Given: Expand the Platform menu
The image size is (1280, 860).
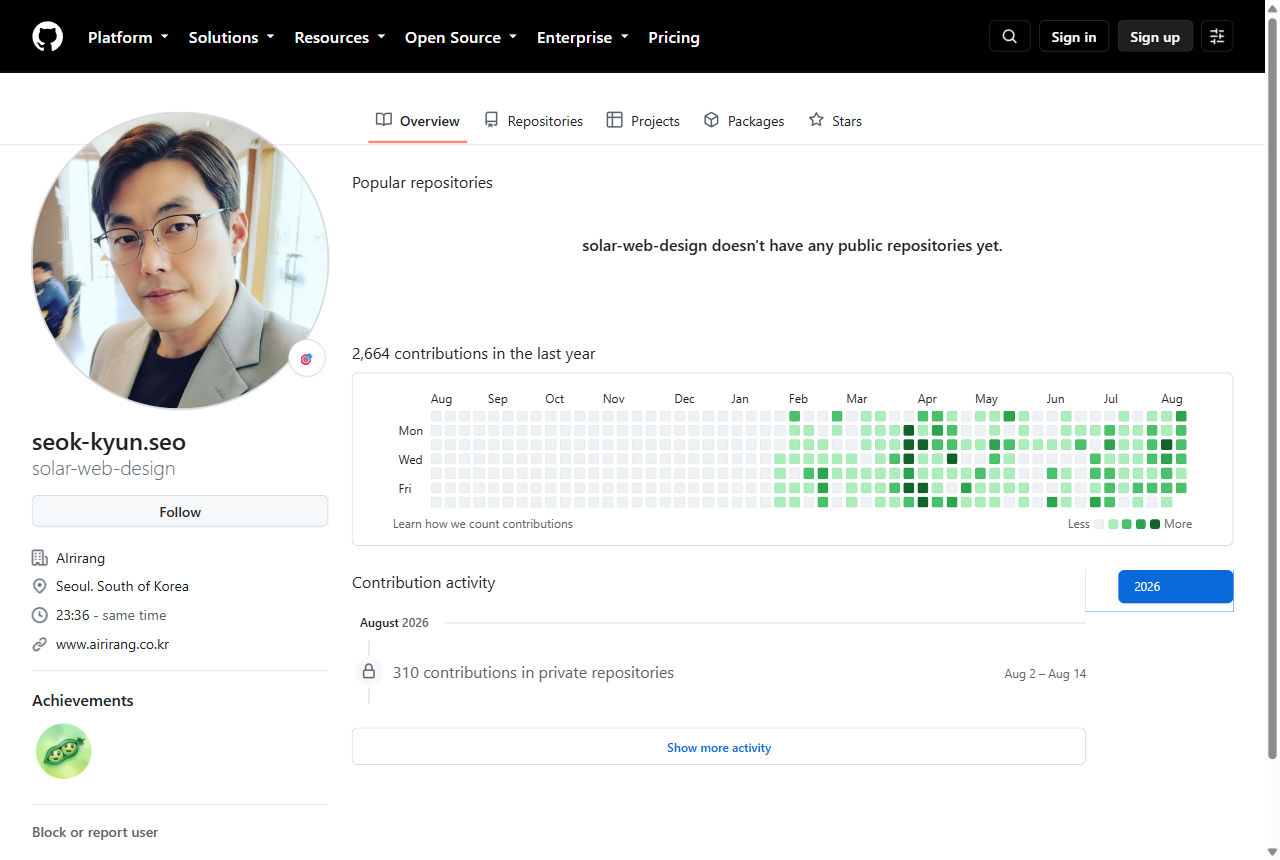Looking at the screenshot, I should click(128, 37).
